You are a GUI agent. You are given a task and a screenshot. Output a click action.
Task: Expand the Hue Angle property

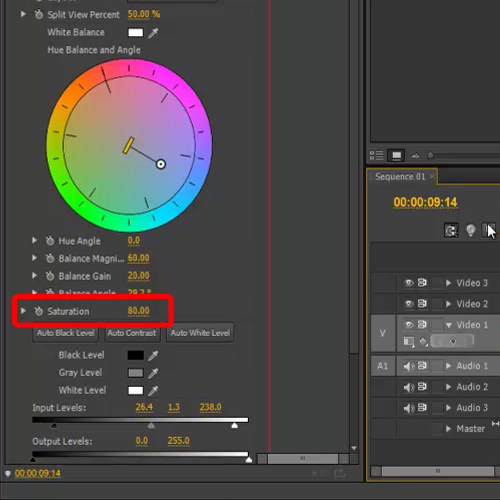pos(34,240)
